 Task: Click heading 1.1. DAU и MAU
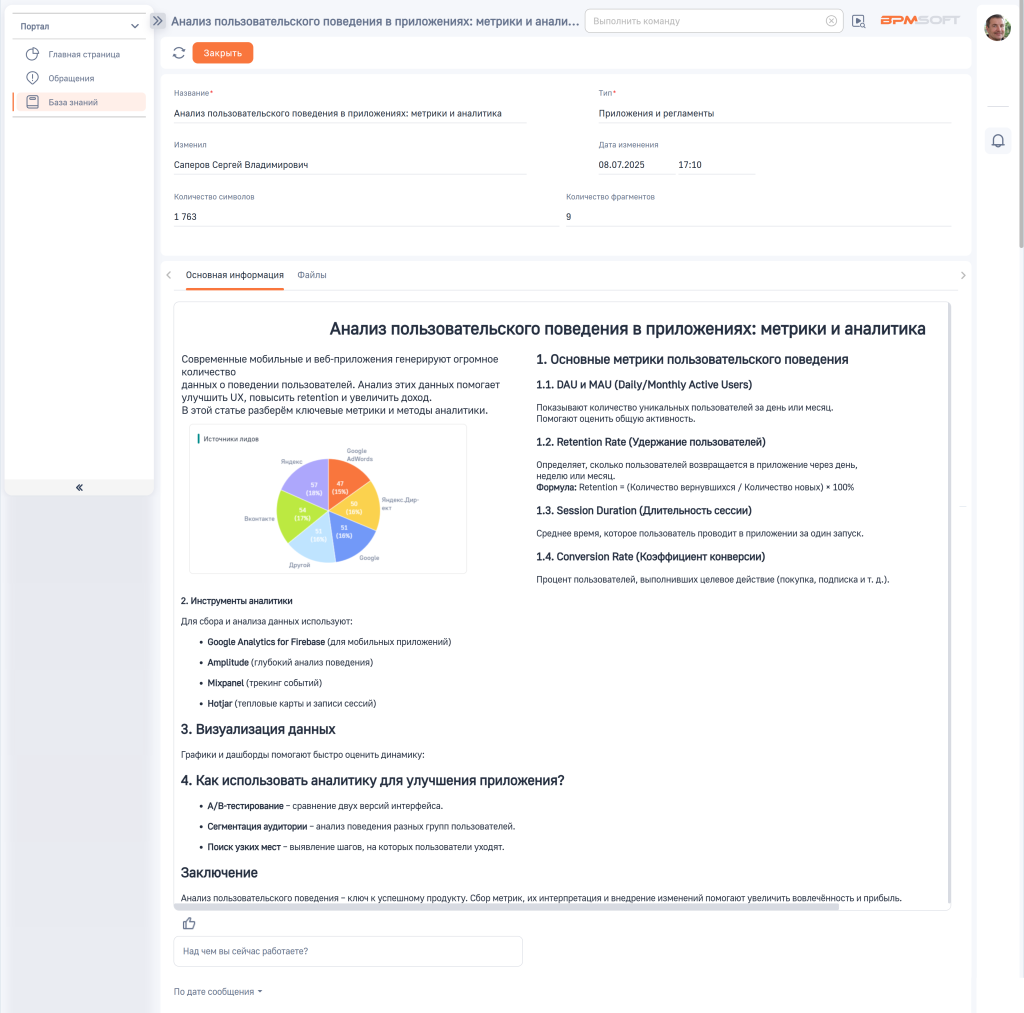click(644, 385)
